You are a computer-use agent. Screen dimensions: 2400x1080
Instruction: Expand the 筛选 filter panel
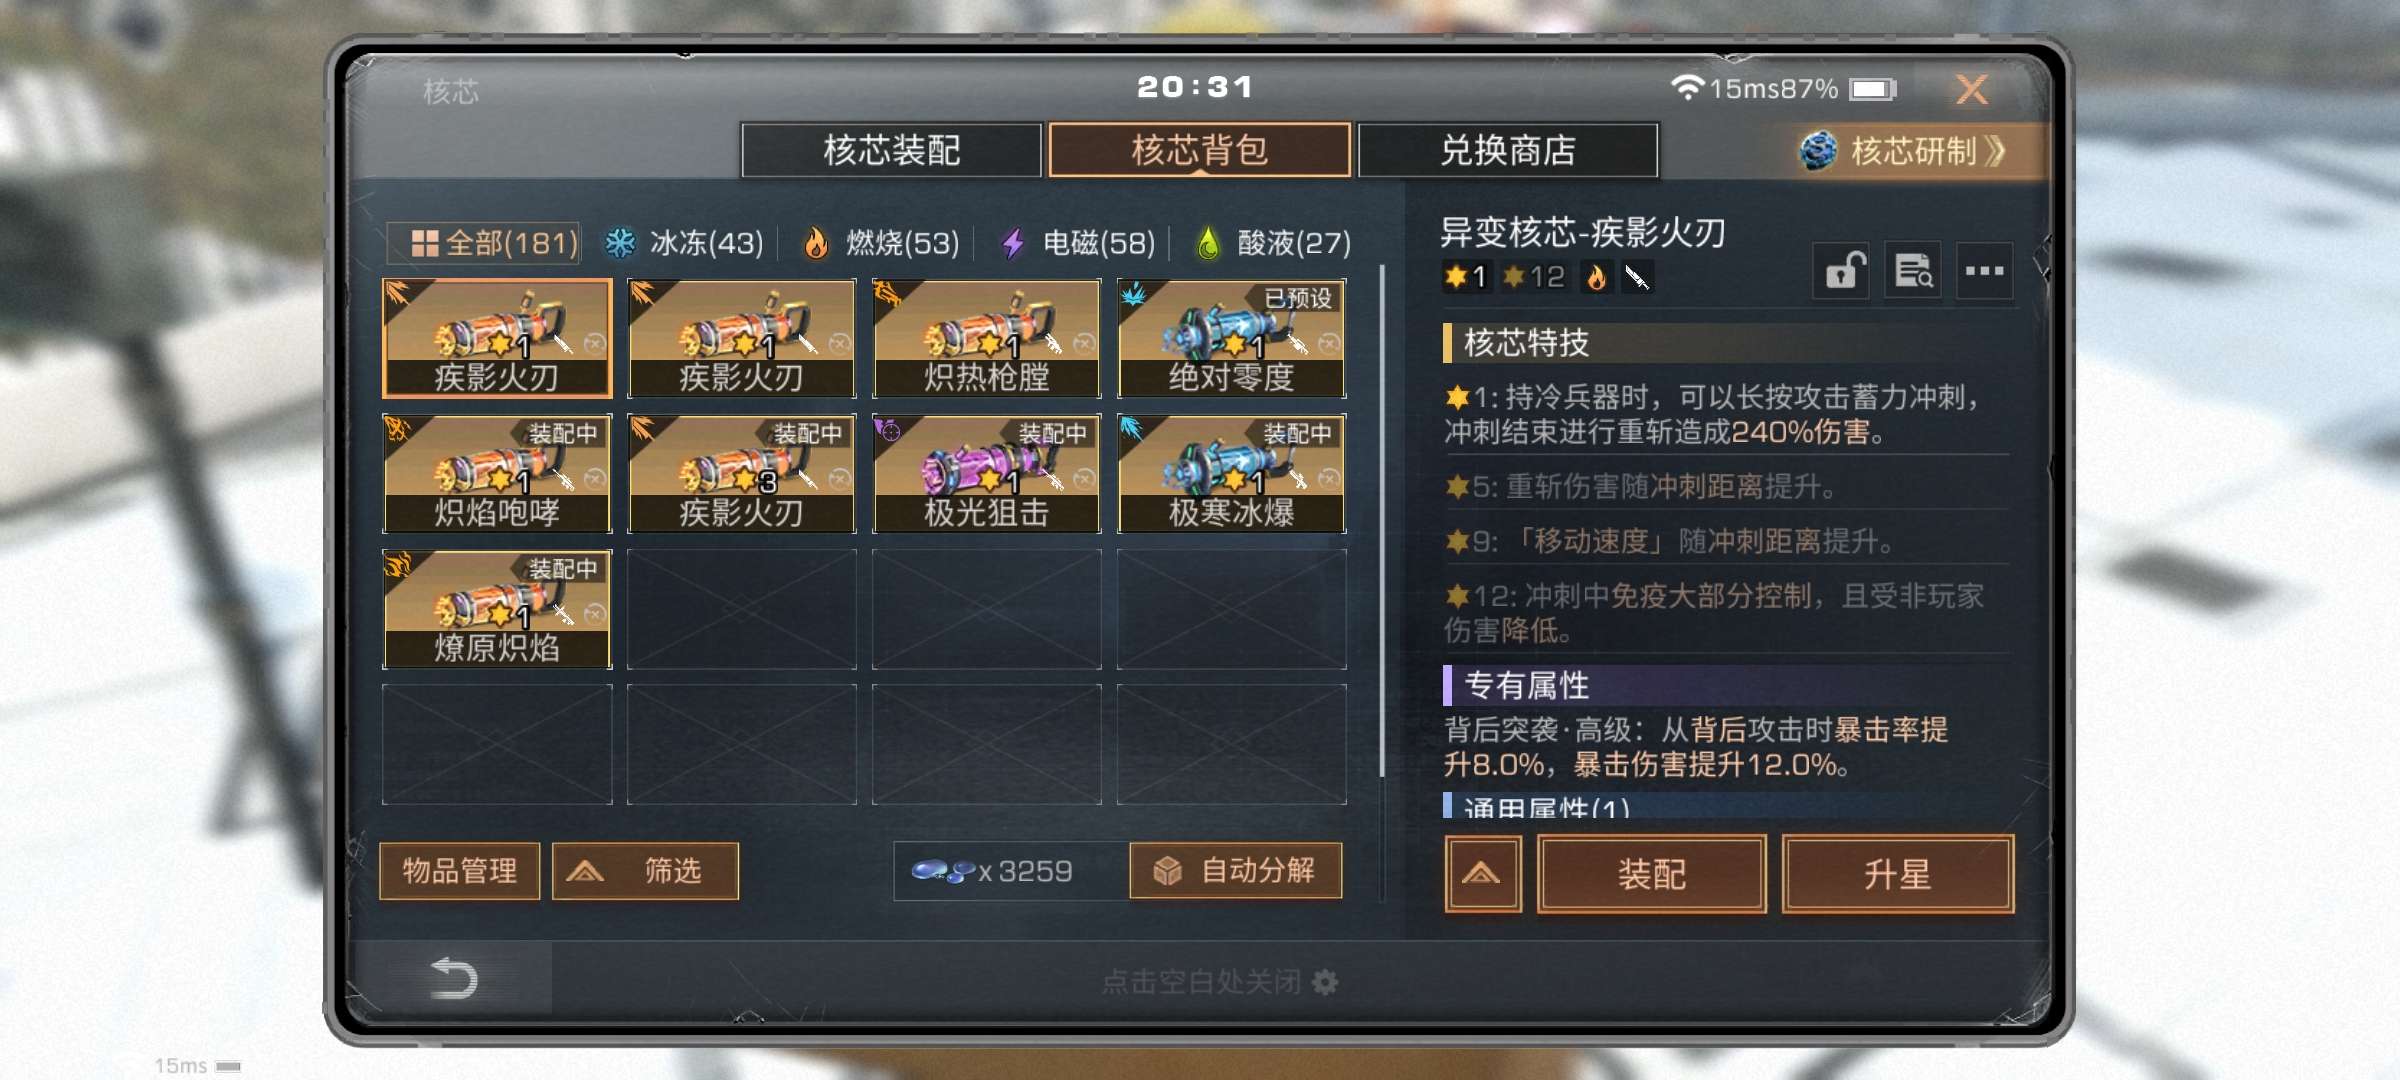click(x=645, y=871)
